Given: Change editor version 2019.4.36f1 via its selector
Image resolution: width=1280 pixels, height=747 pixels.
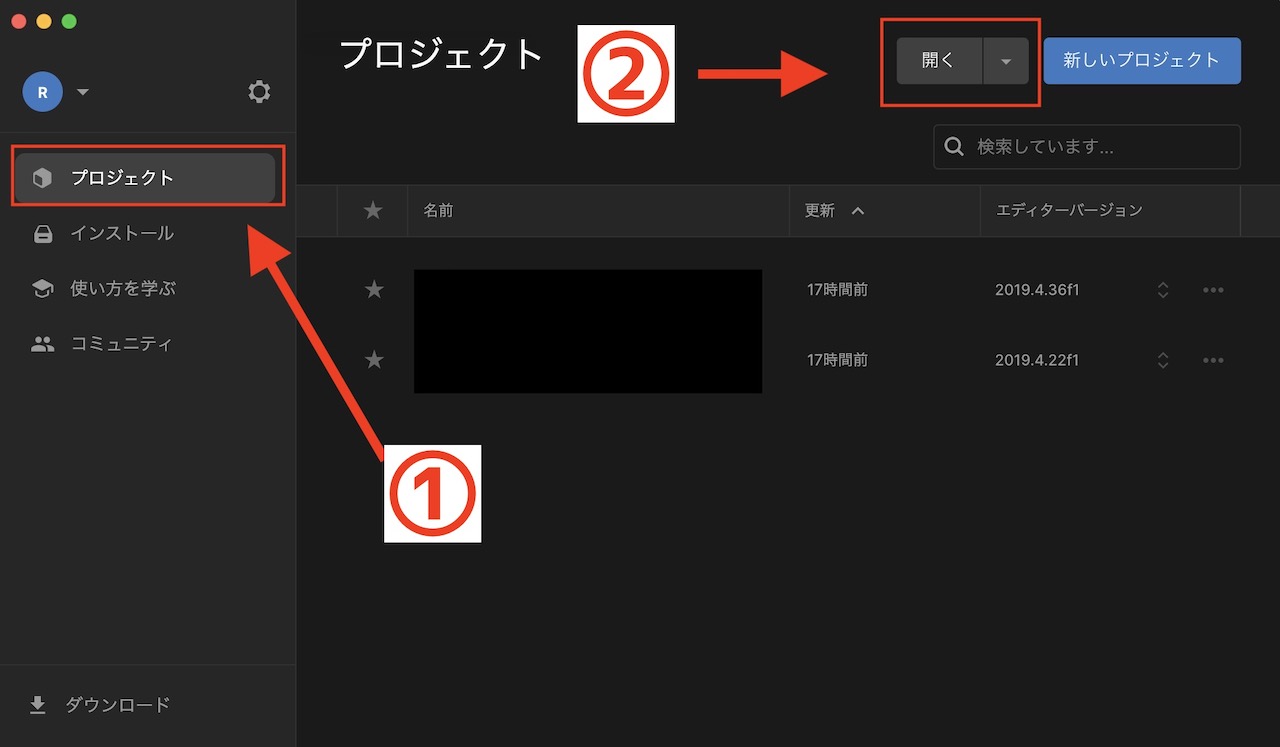Looking at the screenshot, I should (x=1162, y=289).
